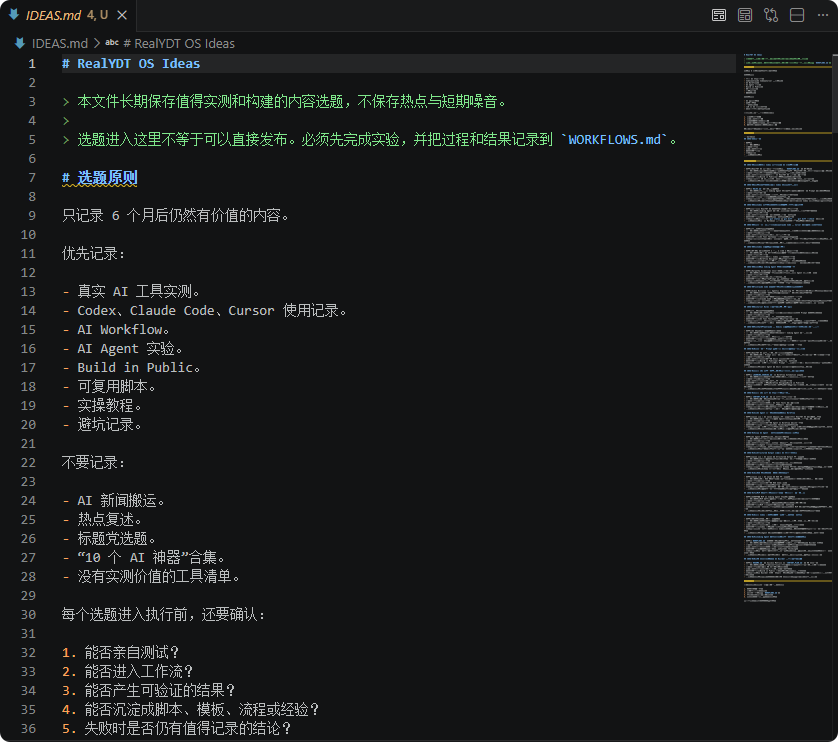The width and height of the screenshot is (838, 742).
Task: Click the '5. 失败时是否仍有值得记录的结论？' item
Action: pos(176,728)
